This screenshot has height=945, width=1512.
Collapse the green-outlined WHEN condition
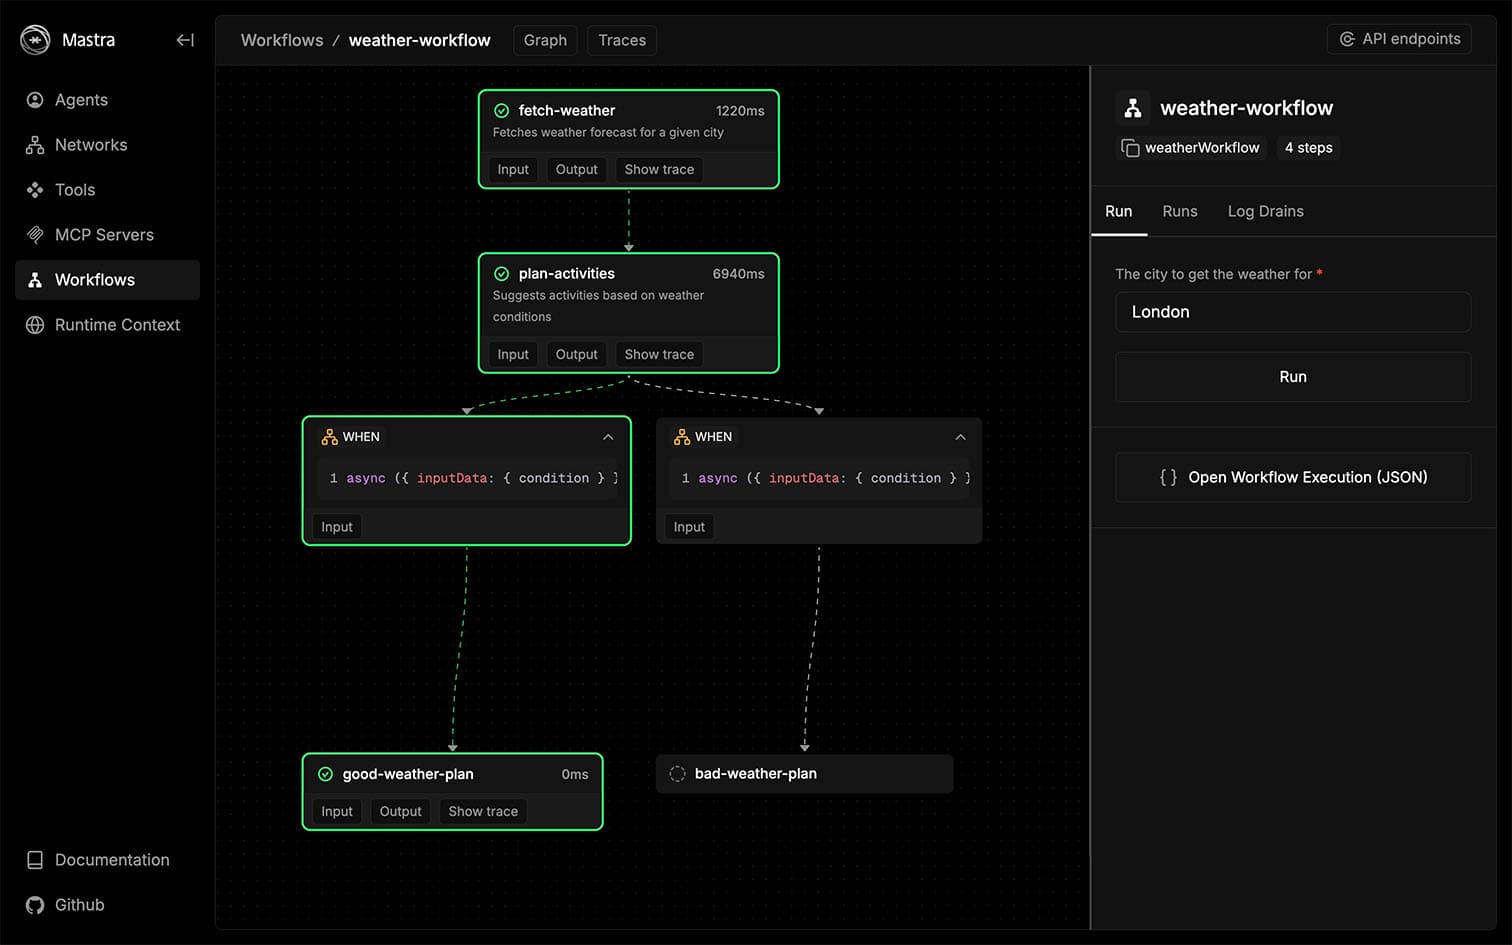click(x=608, y=437)
